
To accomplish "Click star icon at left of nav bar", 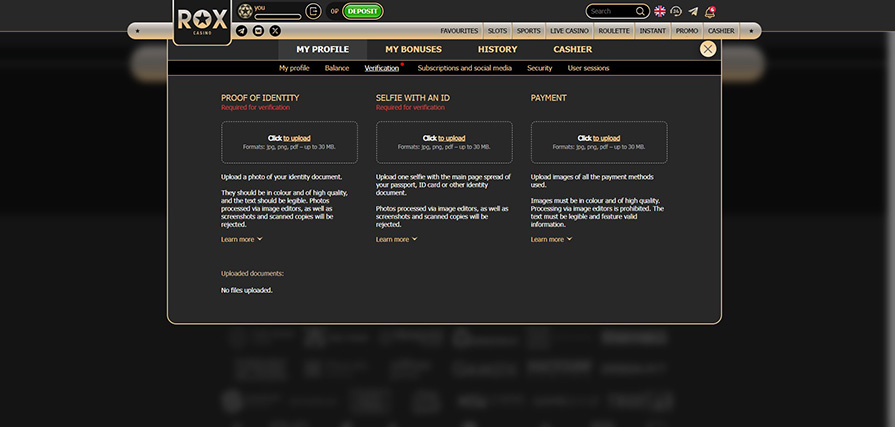I will coord(138,31).
